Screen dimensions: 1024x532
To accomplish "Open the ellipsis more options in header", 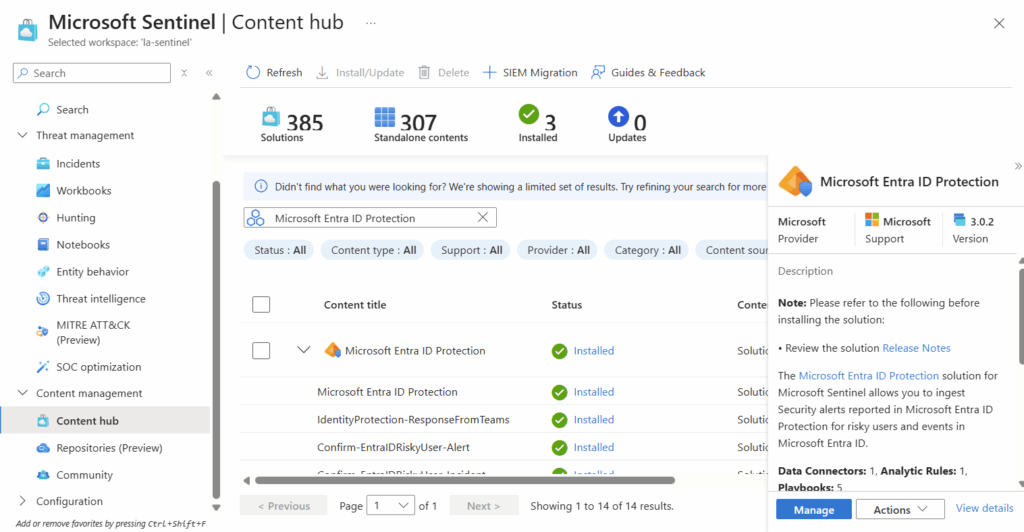I will point(371,23).
